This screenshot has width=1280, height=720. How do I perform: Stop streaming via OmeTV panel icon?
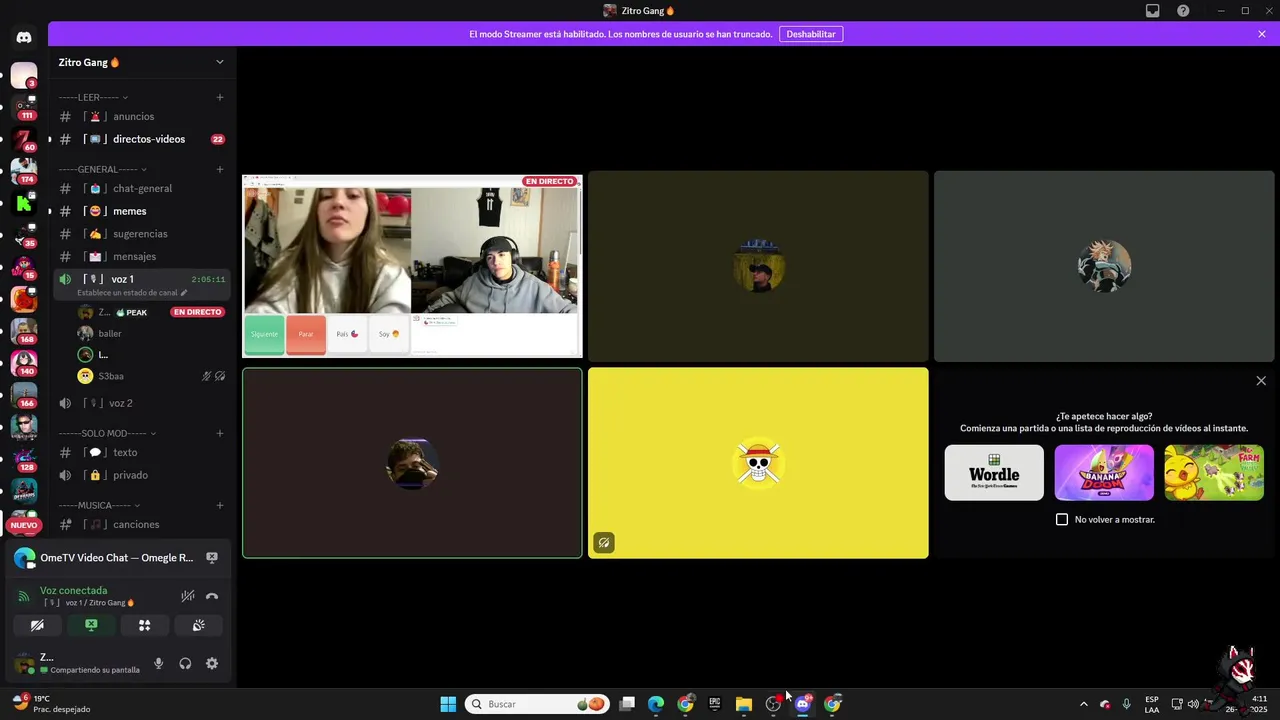(x=212, y=558)
